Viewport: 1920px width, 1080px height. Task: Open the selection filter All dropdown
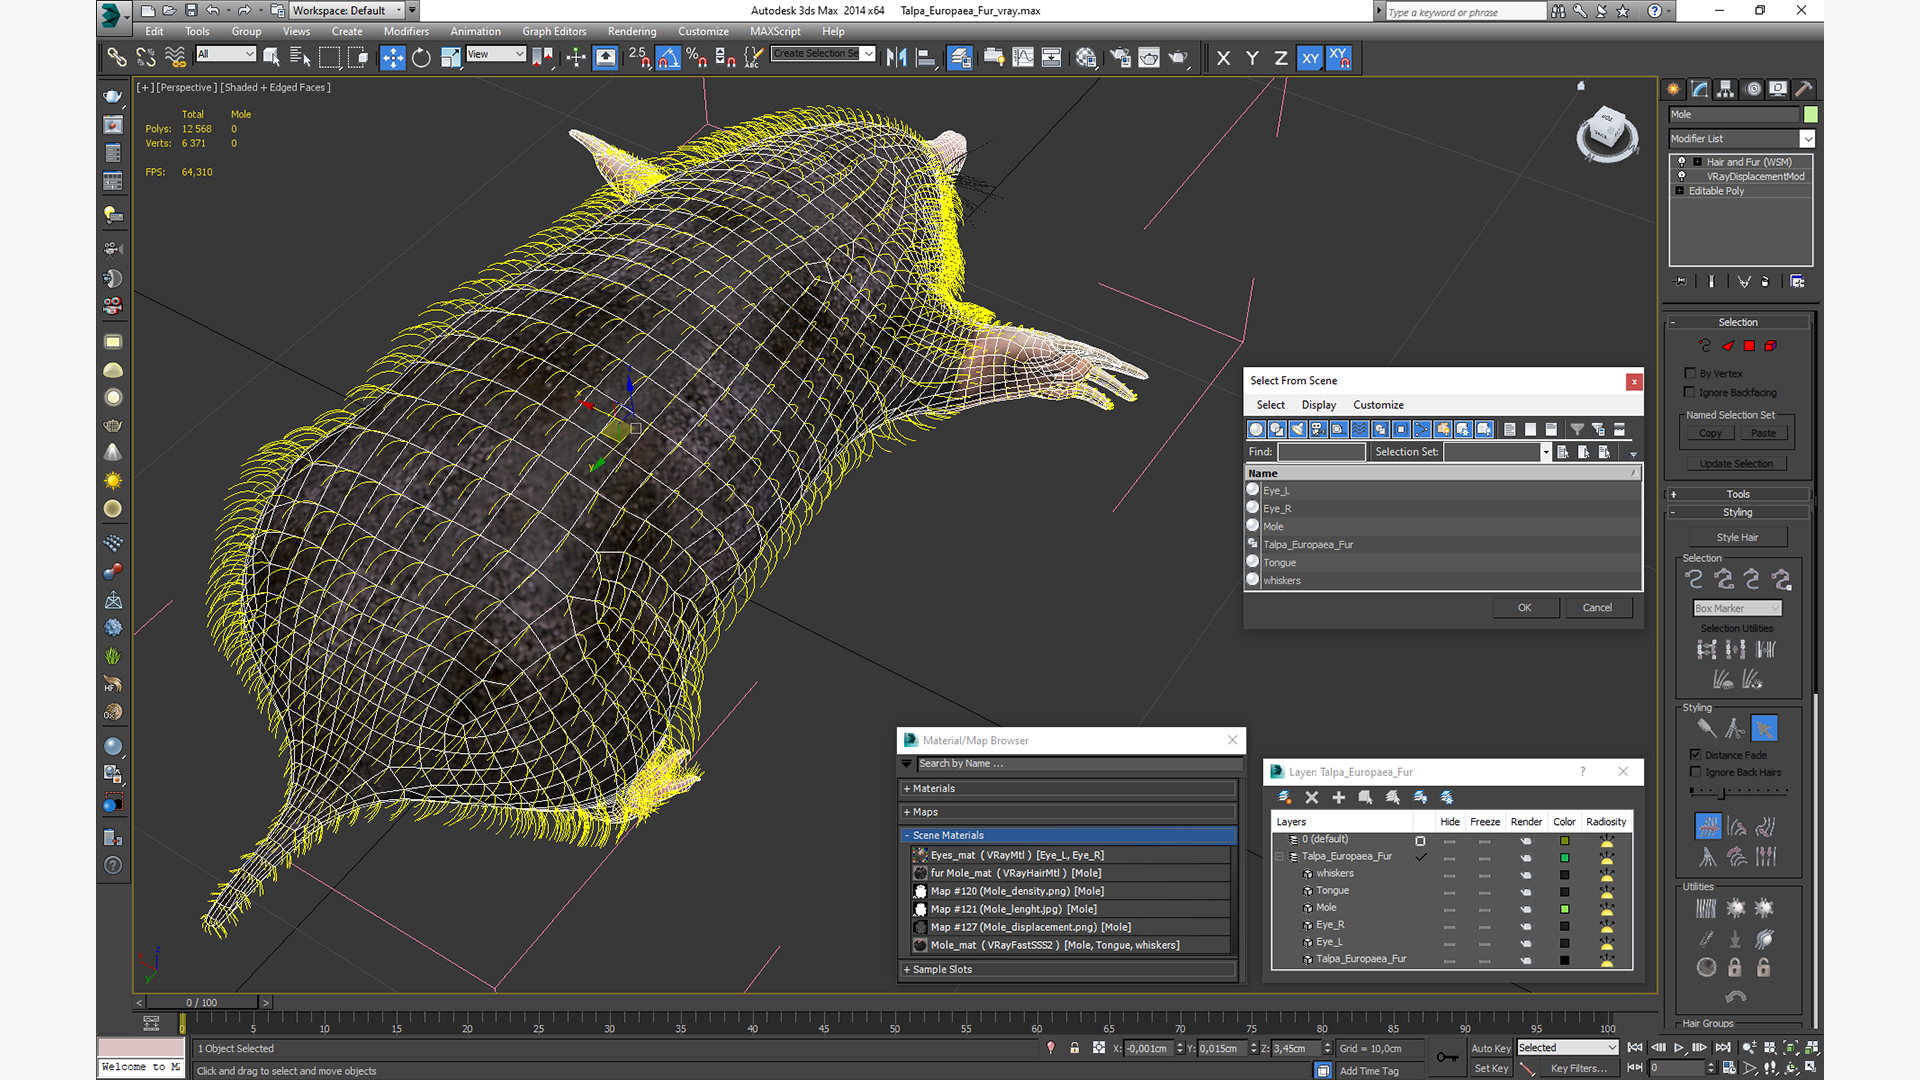[x=226, y=54]
